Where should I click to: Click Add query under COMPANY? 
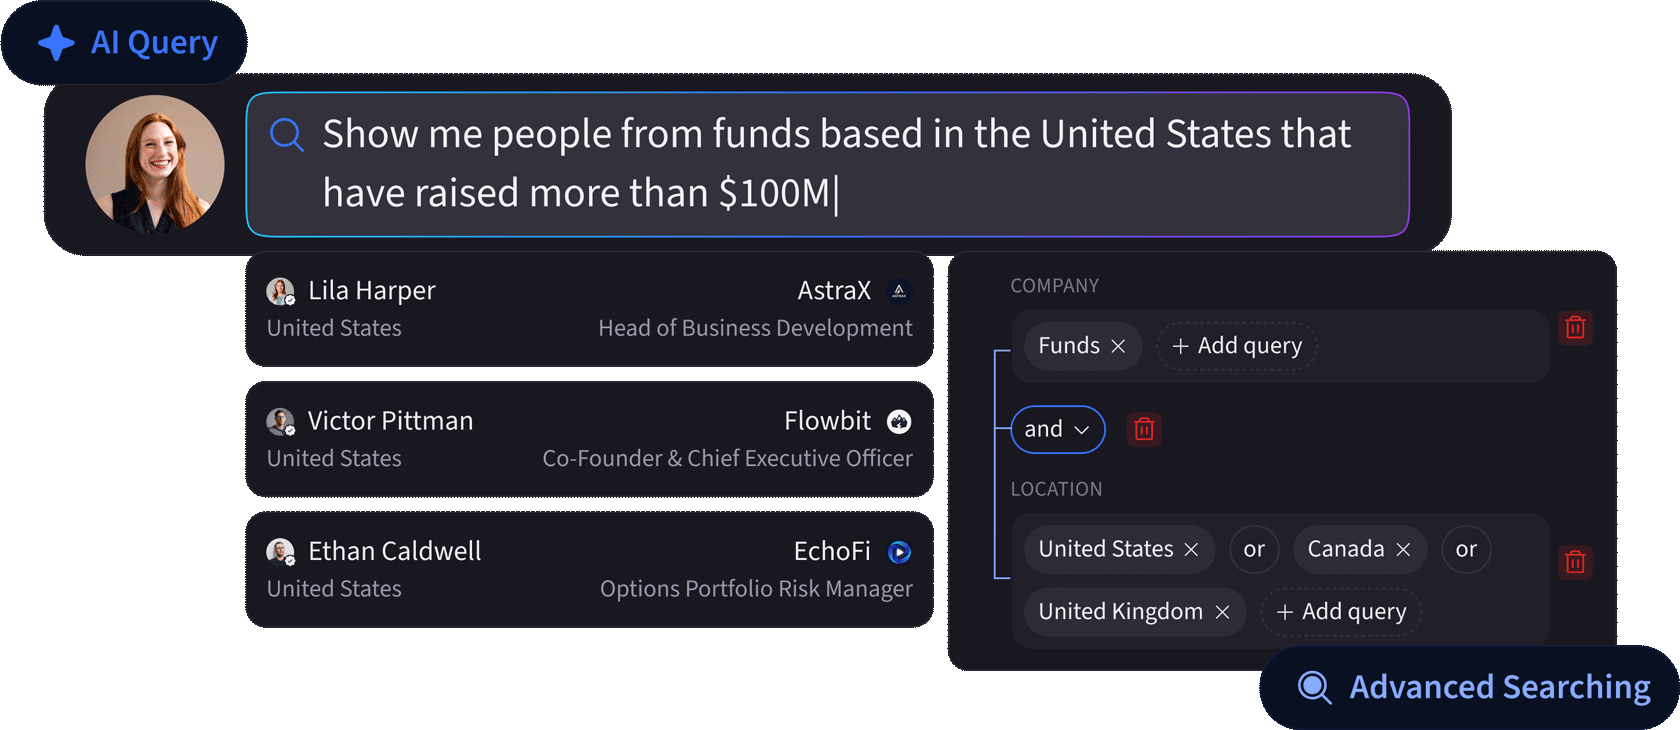coord(1237,345)
